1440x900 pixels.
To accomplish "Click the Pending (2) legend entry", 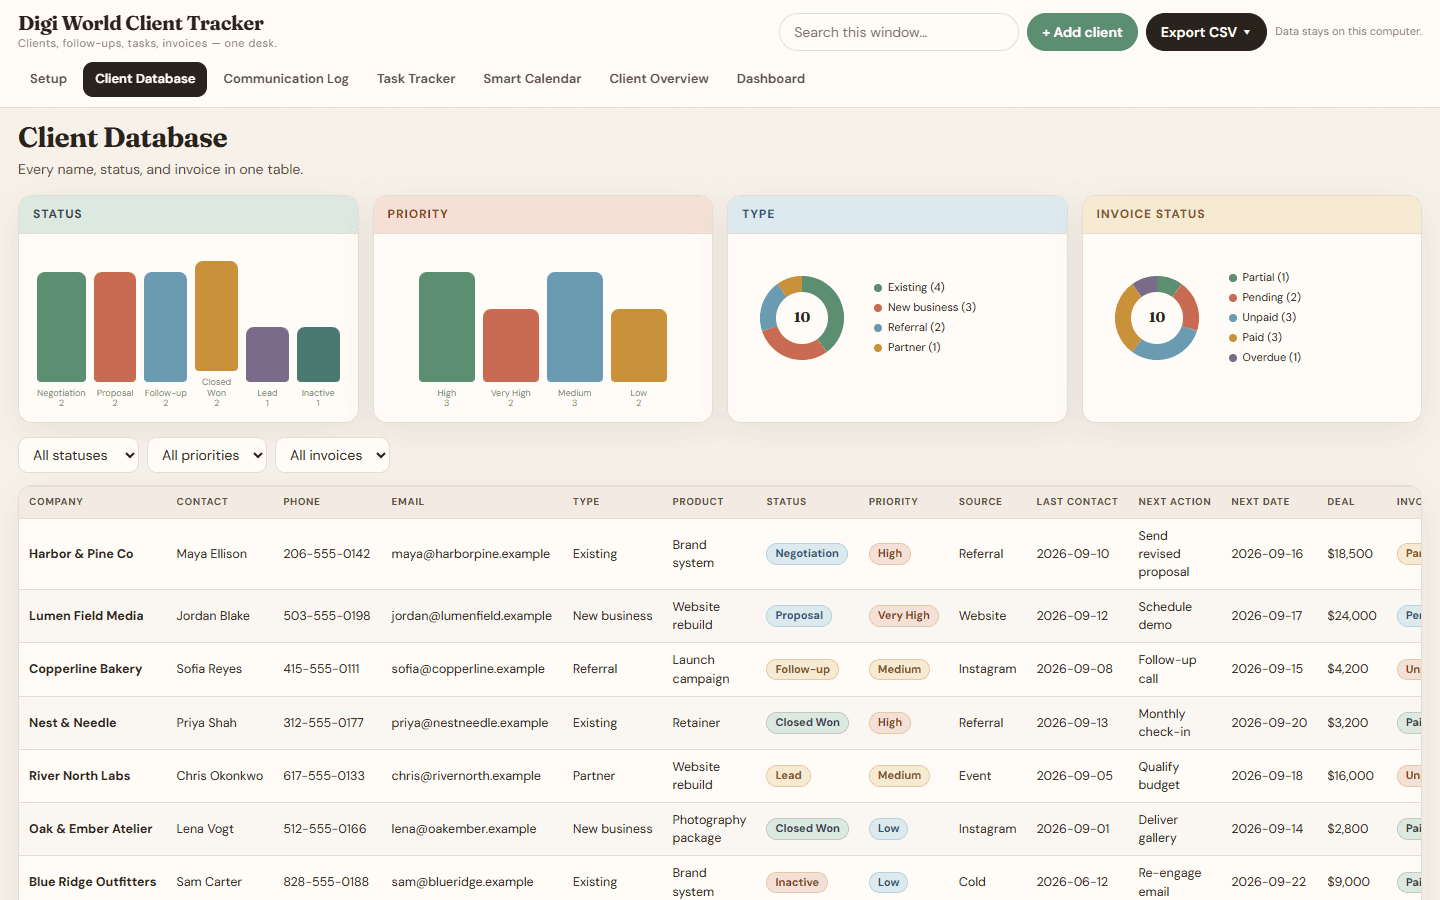I will click(x=1265, y=297).
